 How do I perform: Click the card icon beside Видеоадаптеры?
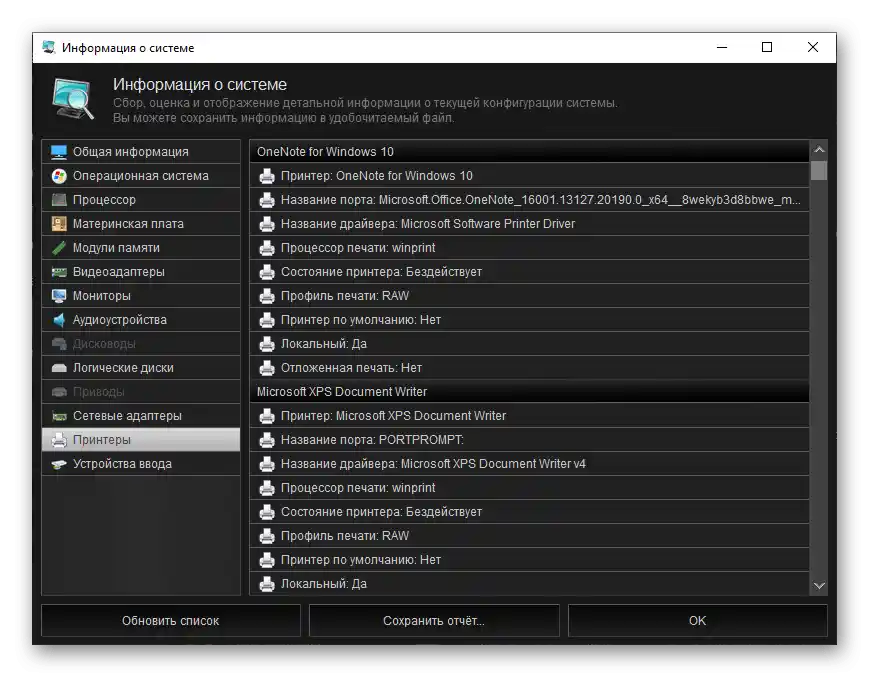tap(59, 272)
